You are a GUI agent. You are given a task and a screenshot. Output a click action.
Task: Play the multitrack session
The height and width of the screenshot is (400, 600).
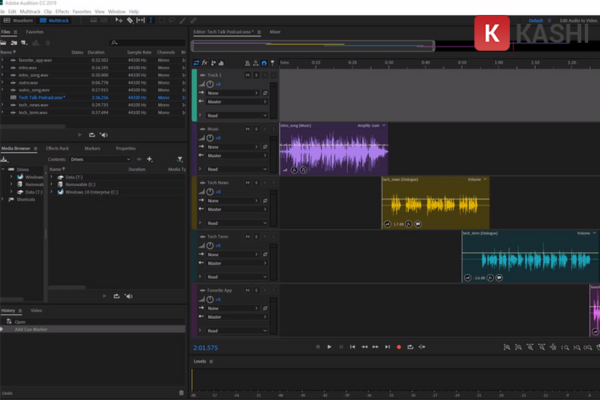point(329,347)
